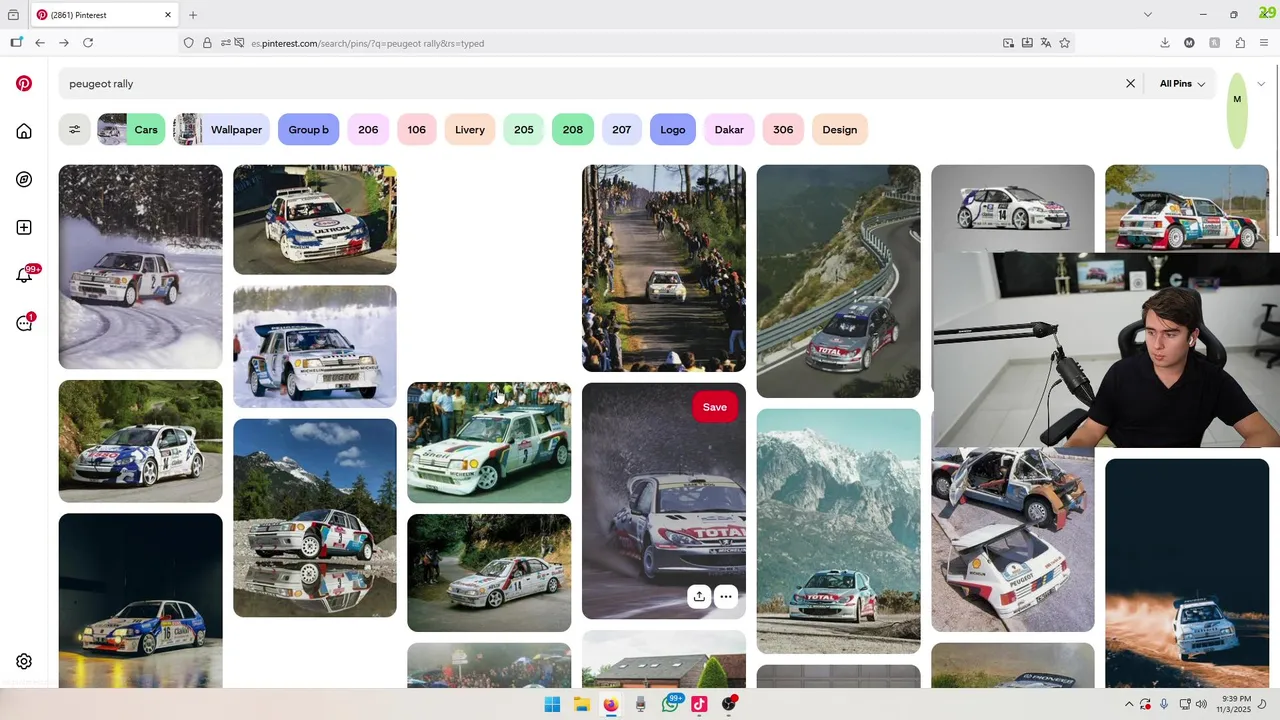Open the Settings gear in Pinterest sidebar
Image resolution: width=1280 pixels, height=720 pixels.
(24, 661)
